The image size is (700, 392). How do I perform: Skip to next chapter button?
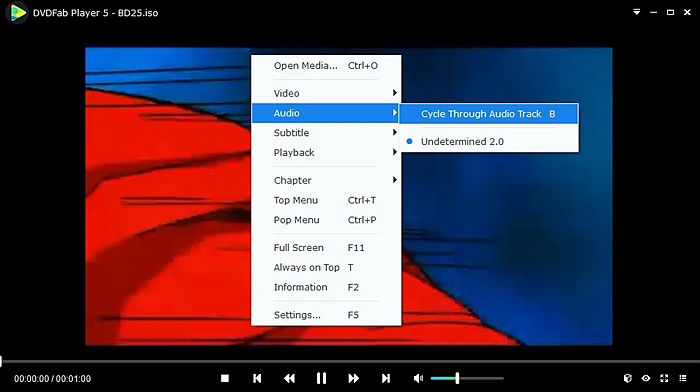point(386,378)
